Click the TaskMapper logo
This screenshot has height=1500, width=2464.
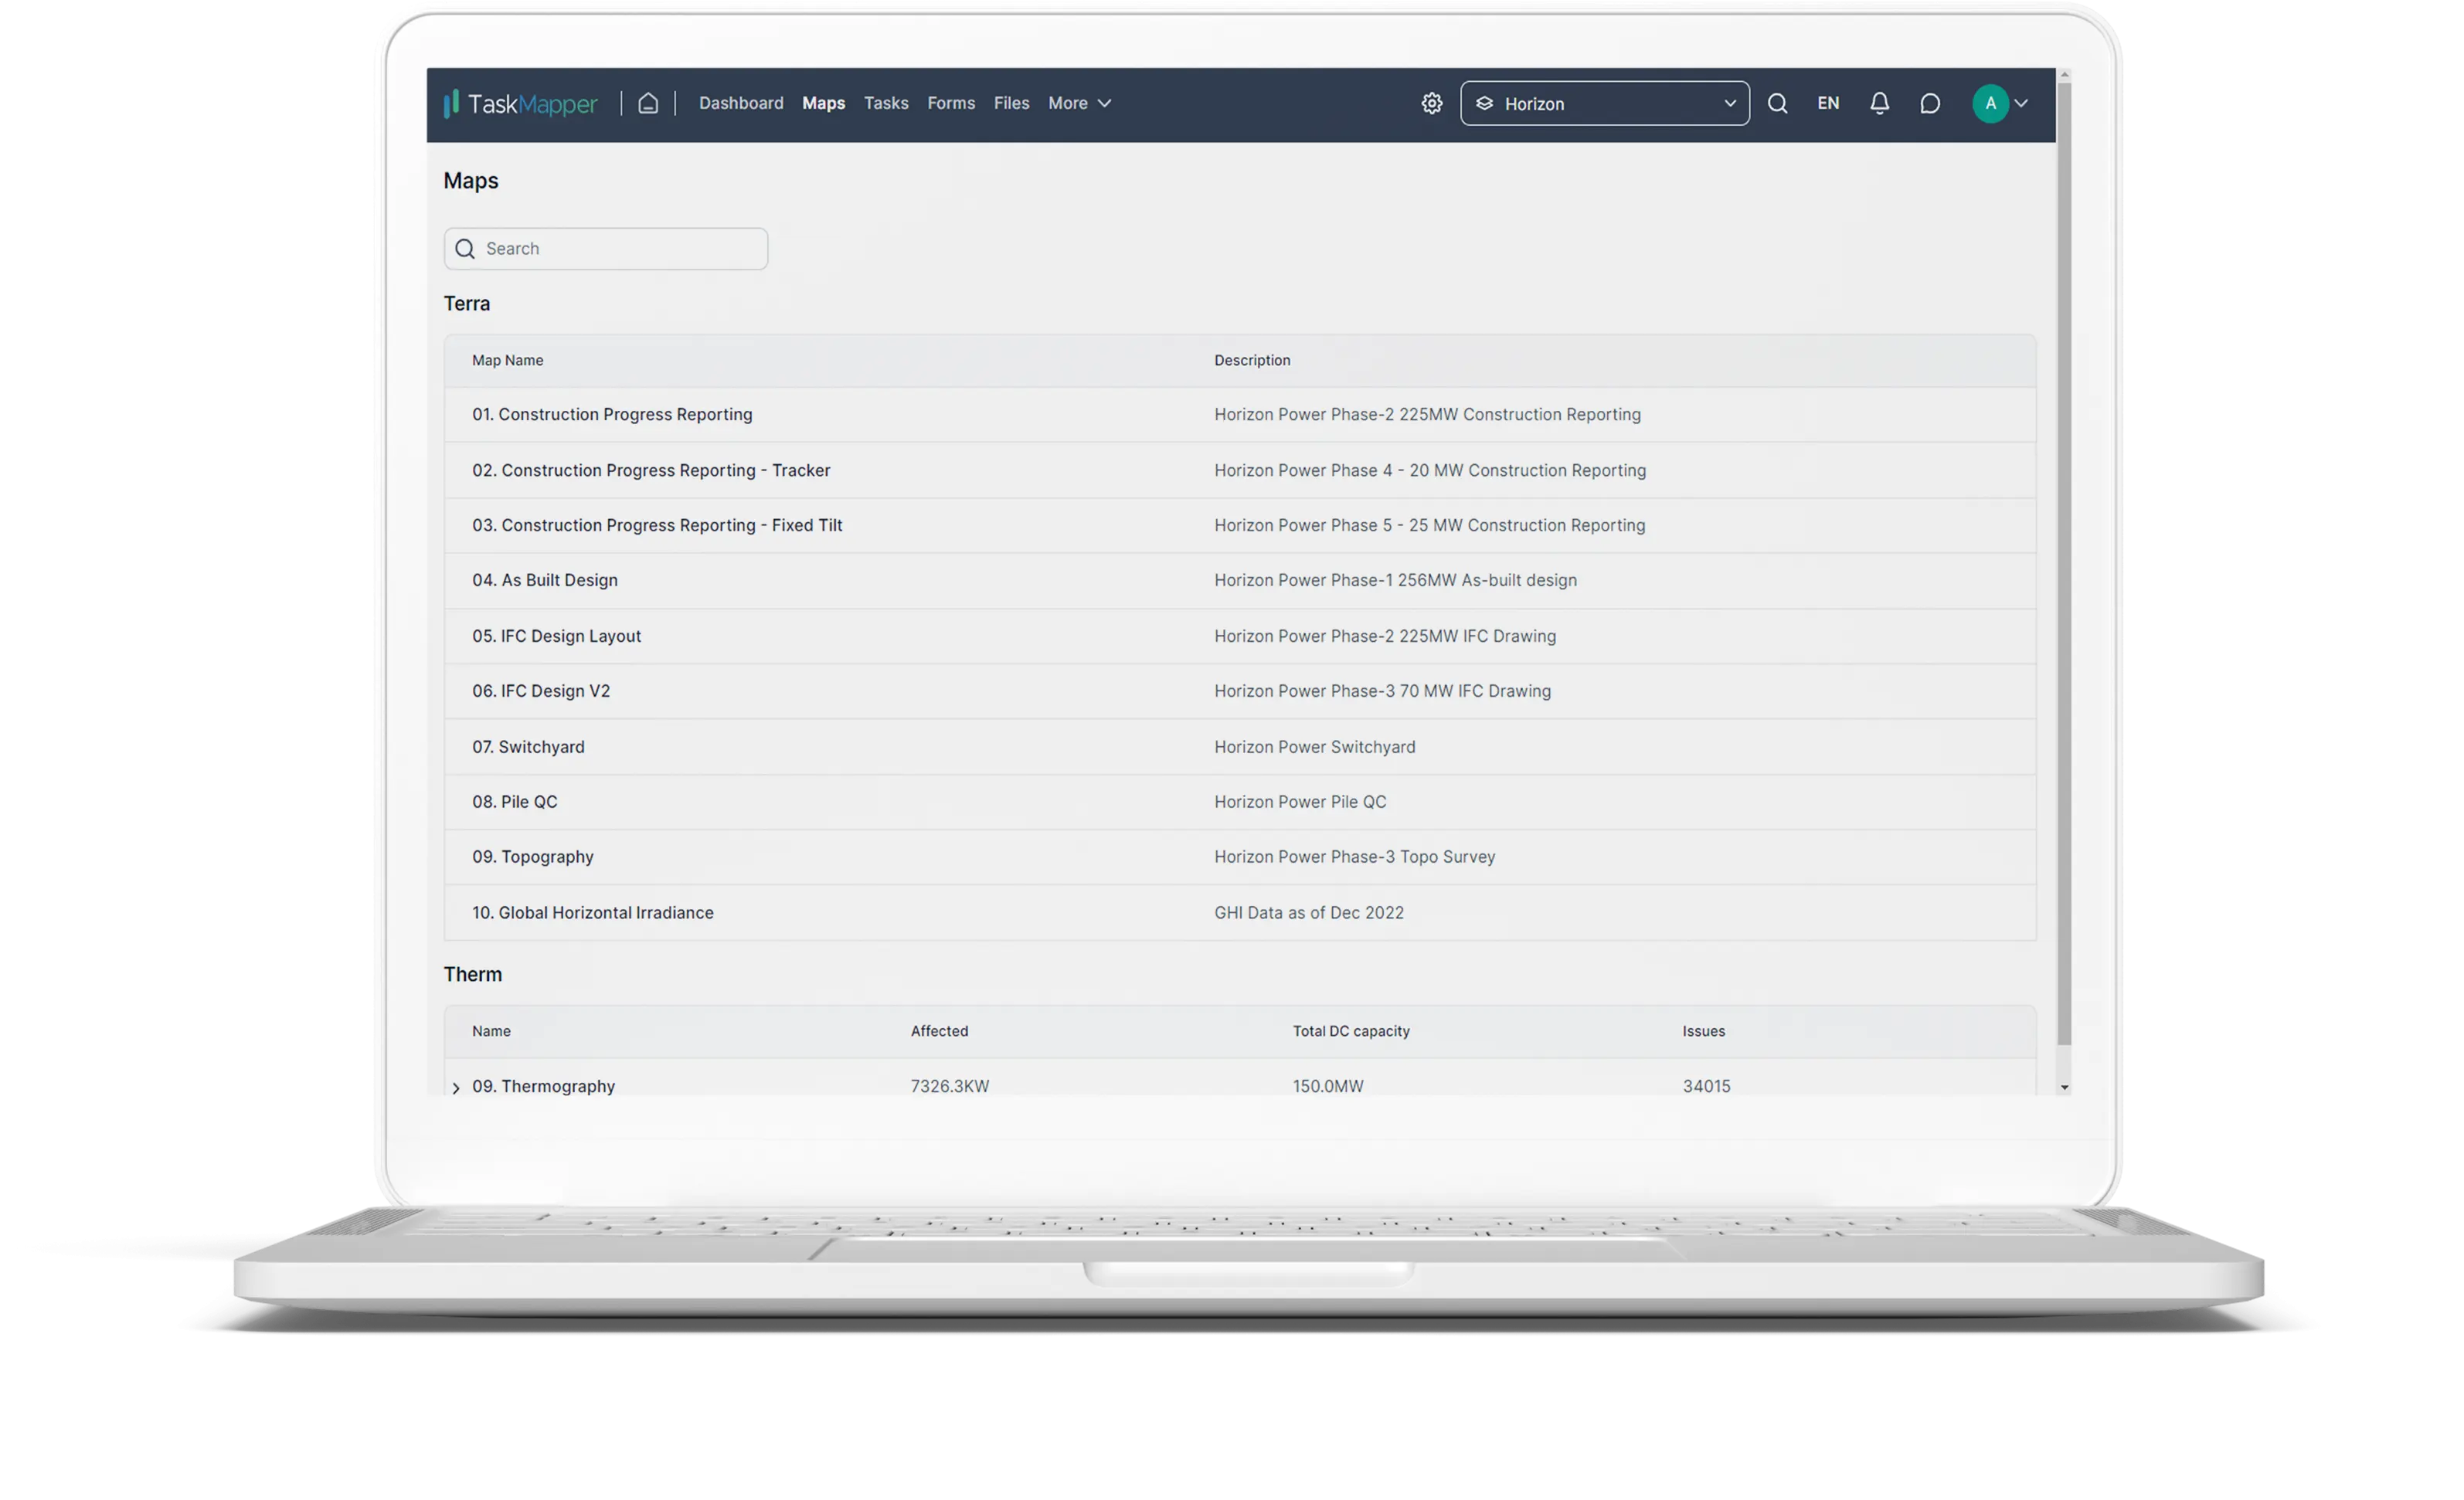[x=520, y=103]
